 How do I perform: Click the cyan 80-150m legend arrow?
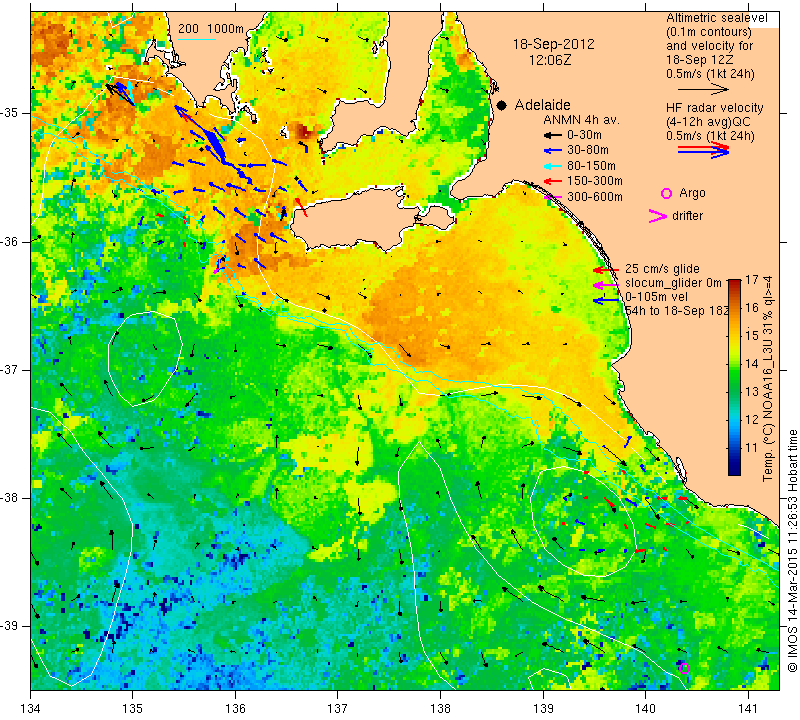(553, 166)
